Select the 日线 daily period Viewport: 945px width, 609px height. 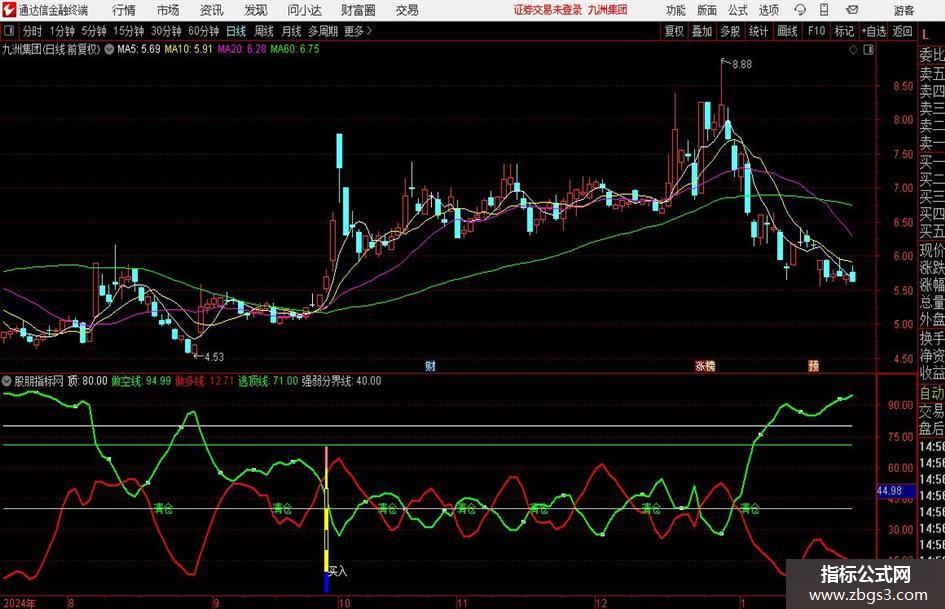click(236, 31)
